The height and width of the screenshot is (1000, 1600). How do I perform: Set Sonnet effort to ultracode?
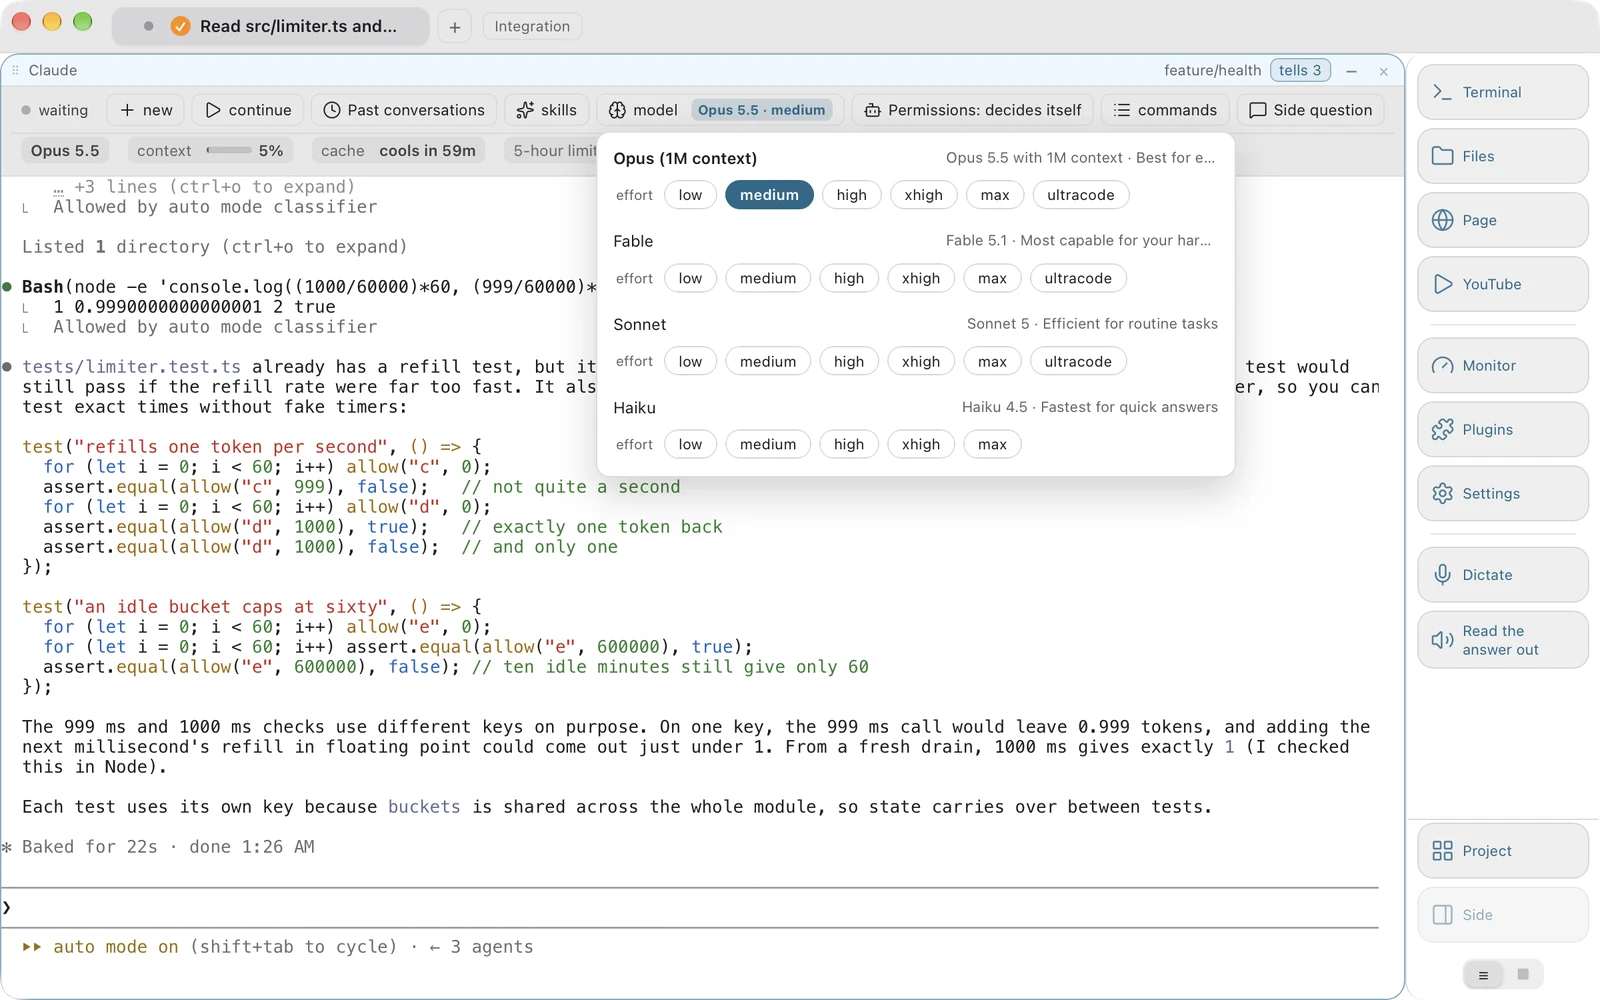click(x=1078, y=361)
